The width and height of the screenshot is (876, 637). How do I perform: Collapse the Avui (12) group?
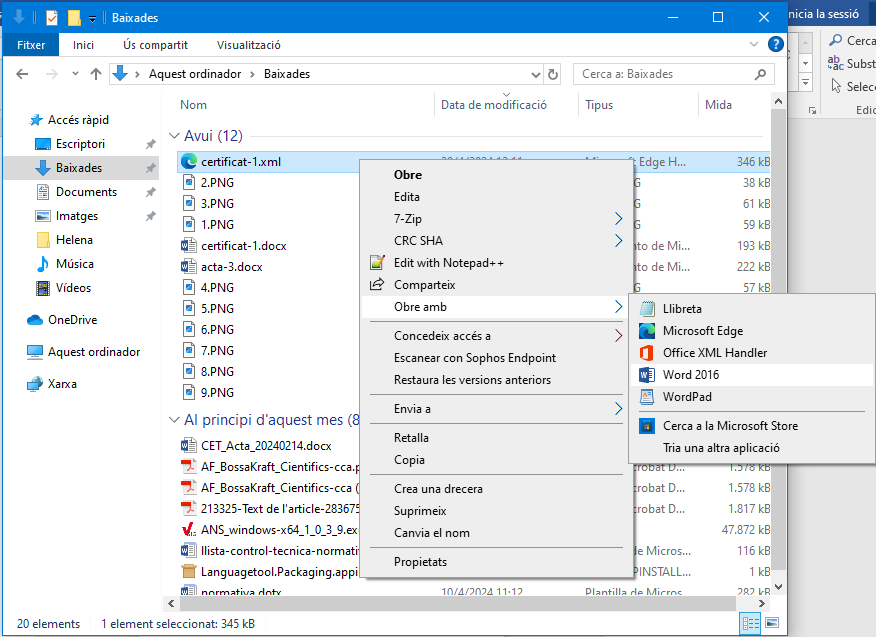174,136
